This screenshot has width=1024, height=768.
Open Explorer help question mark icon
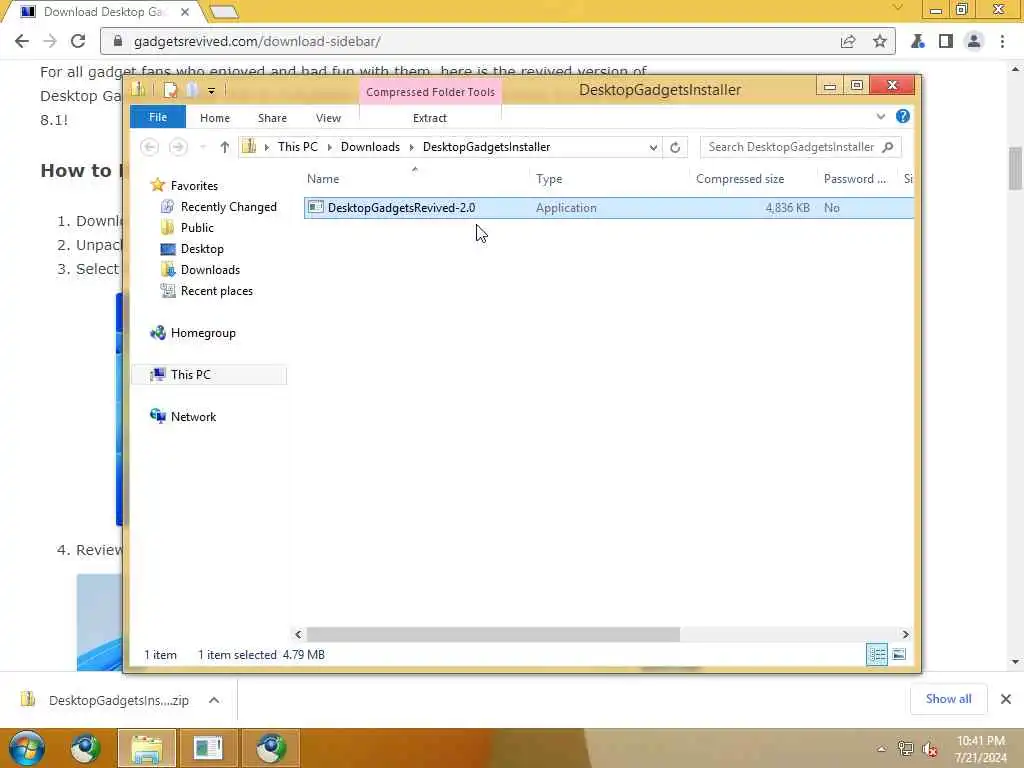pos(903,116)
